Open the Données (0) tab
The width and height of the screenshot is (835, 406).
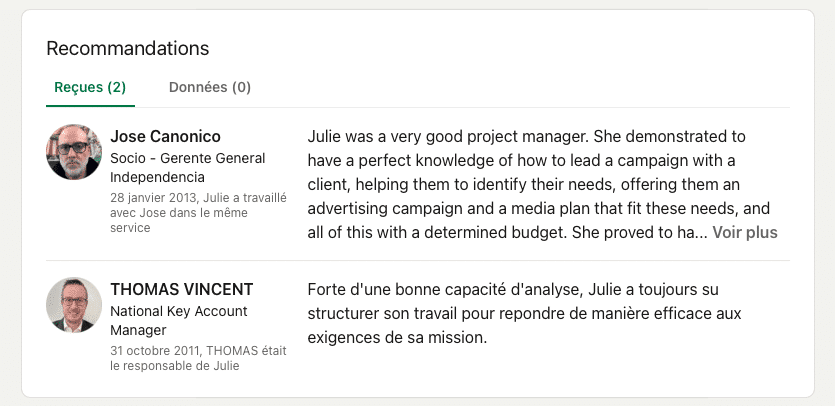click(210, 87)
